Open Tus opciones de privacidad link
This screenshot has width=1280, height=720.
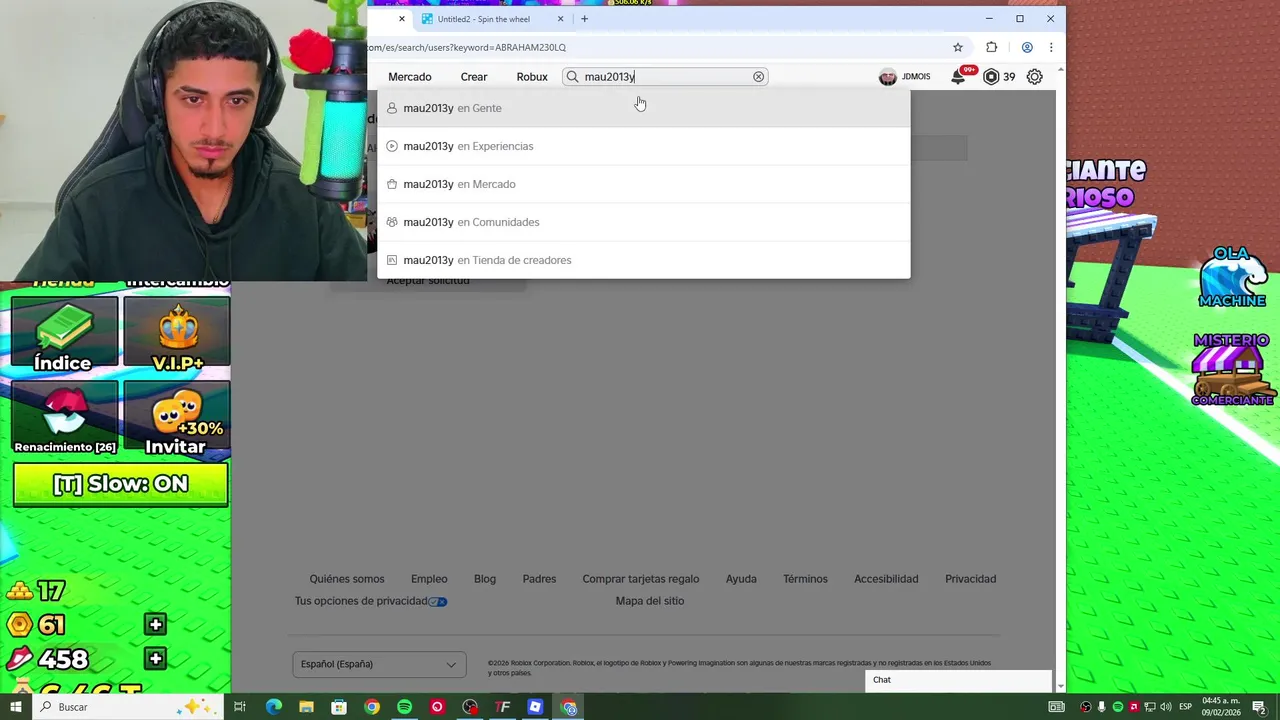(361, 601)
